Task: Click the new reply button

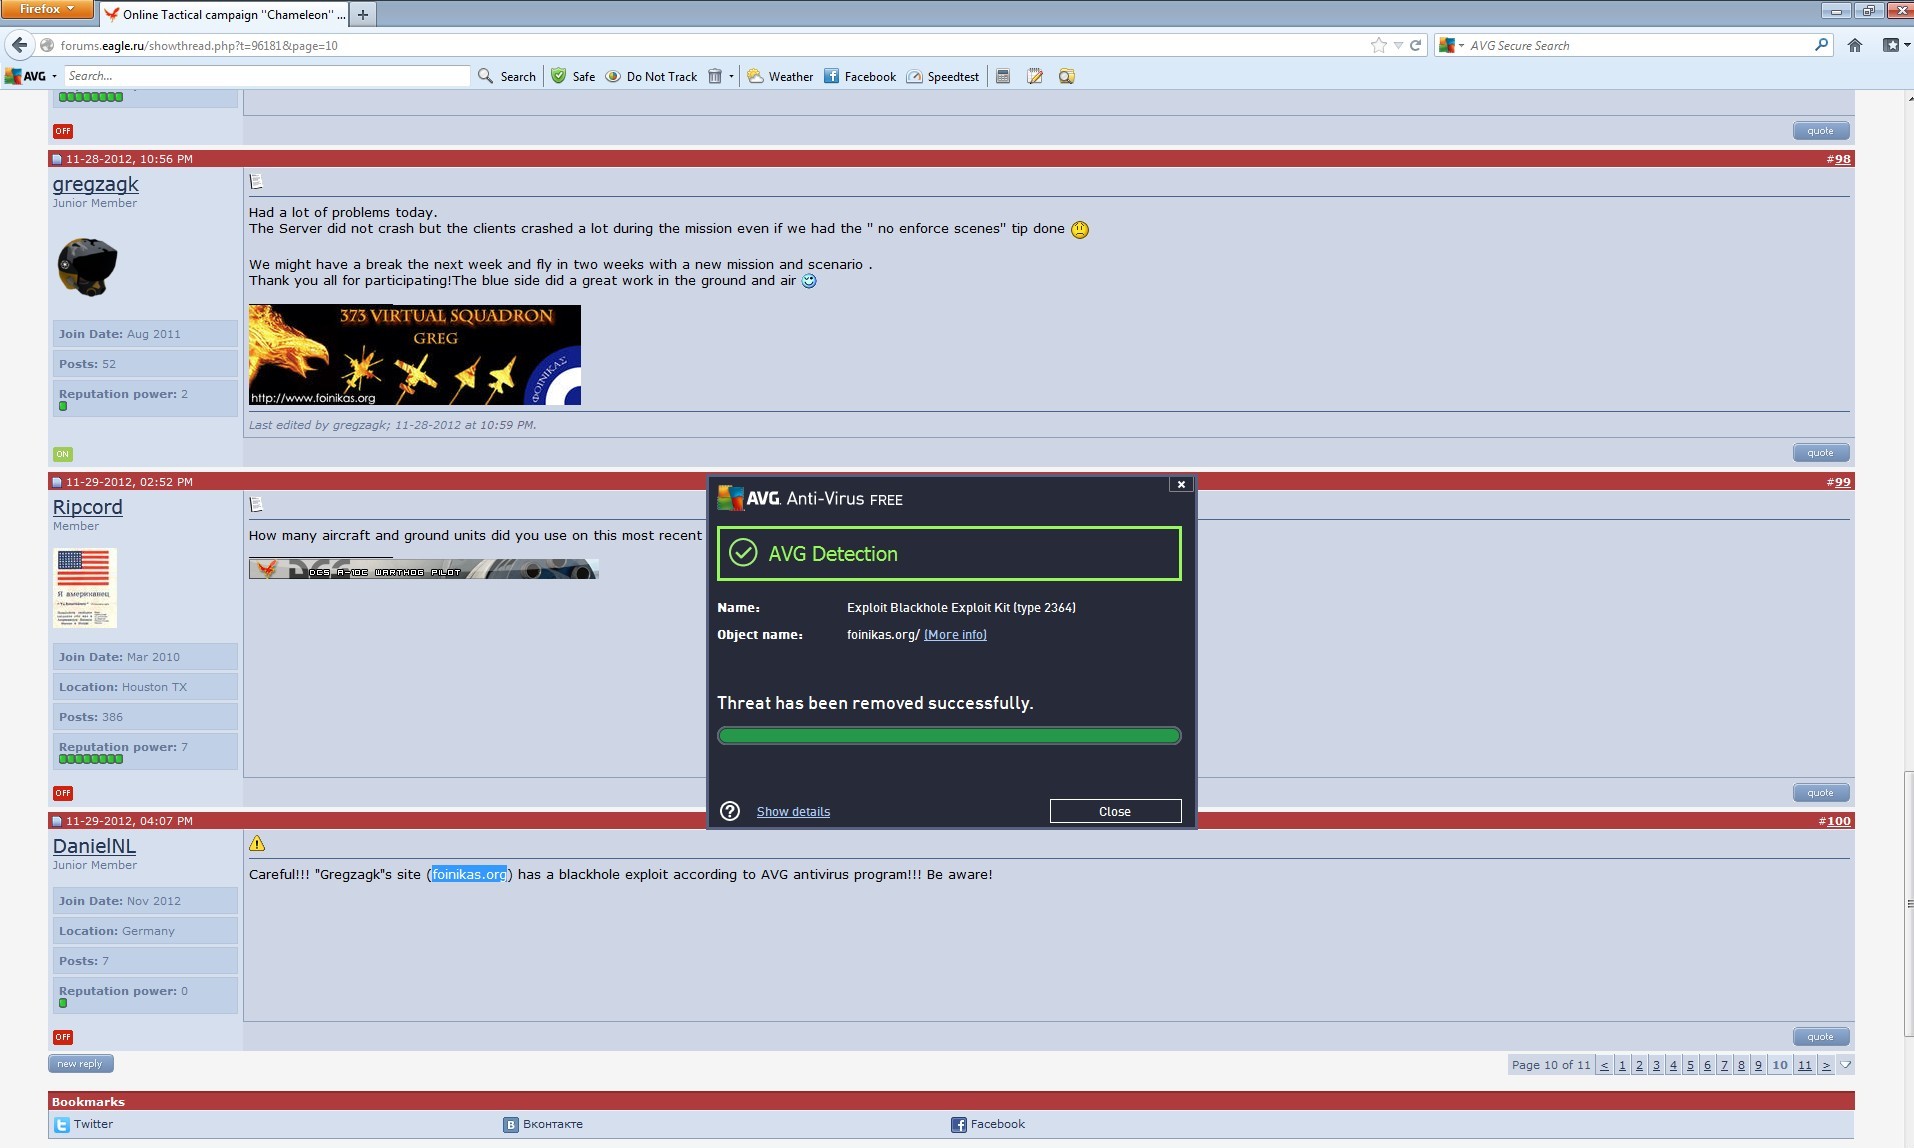Action: point(80,1063)
